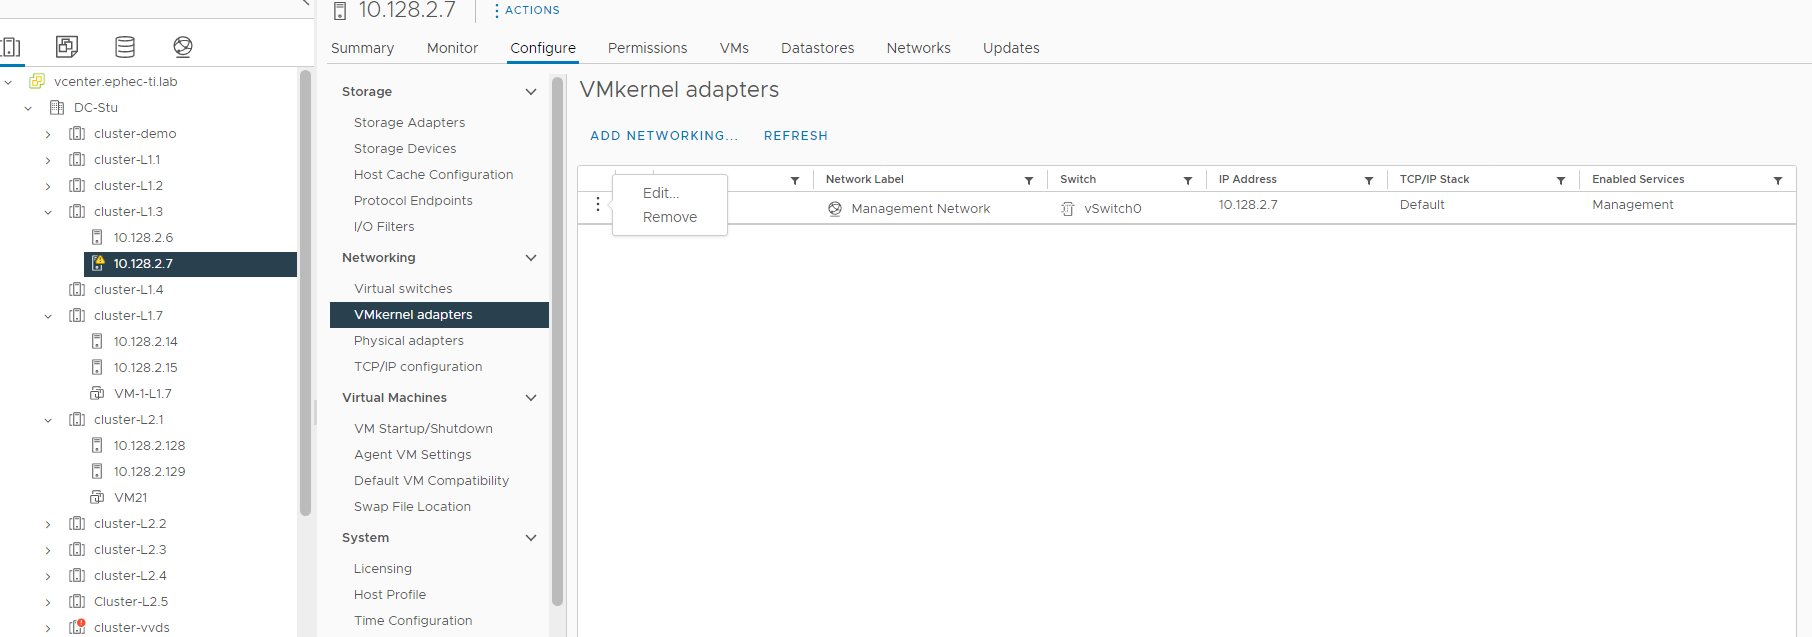
Task: Click the virtual machine icon beside VM-1-L1.7
Action: click(x=97, y=393)
